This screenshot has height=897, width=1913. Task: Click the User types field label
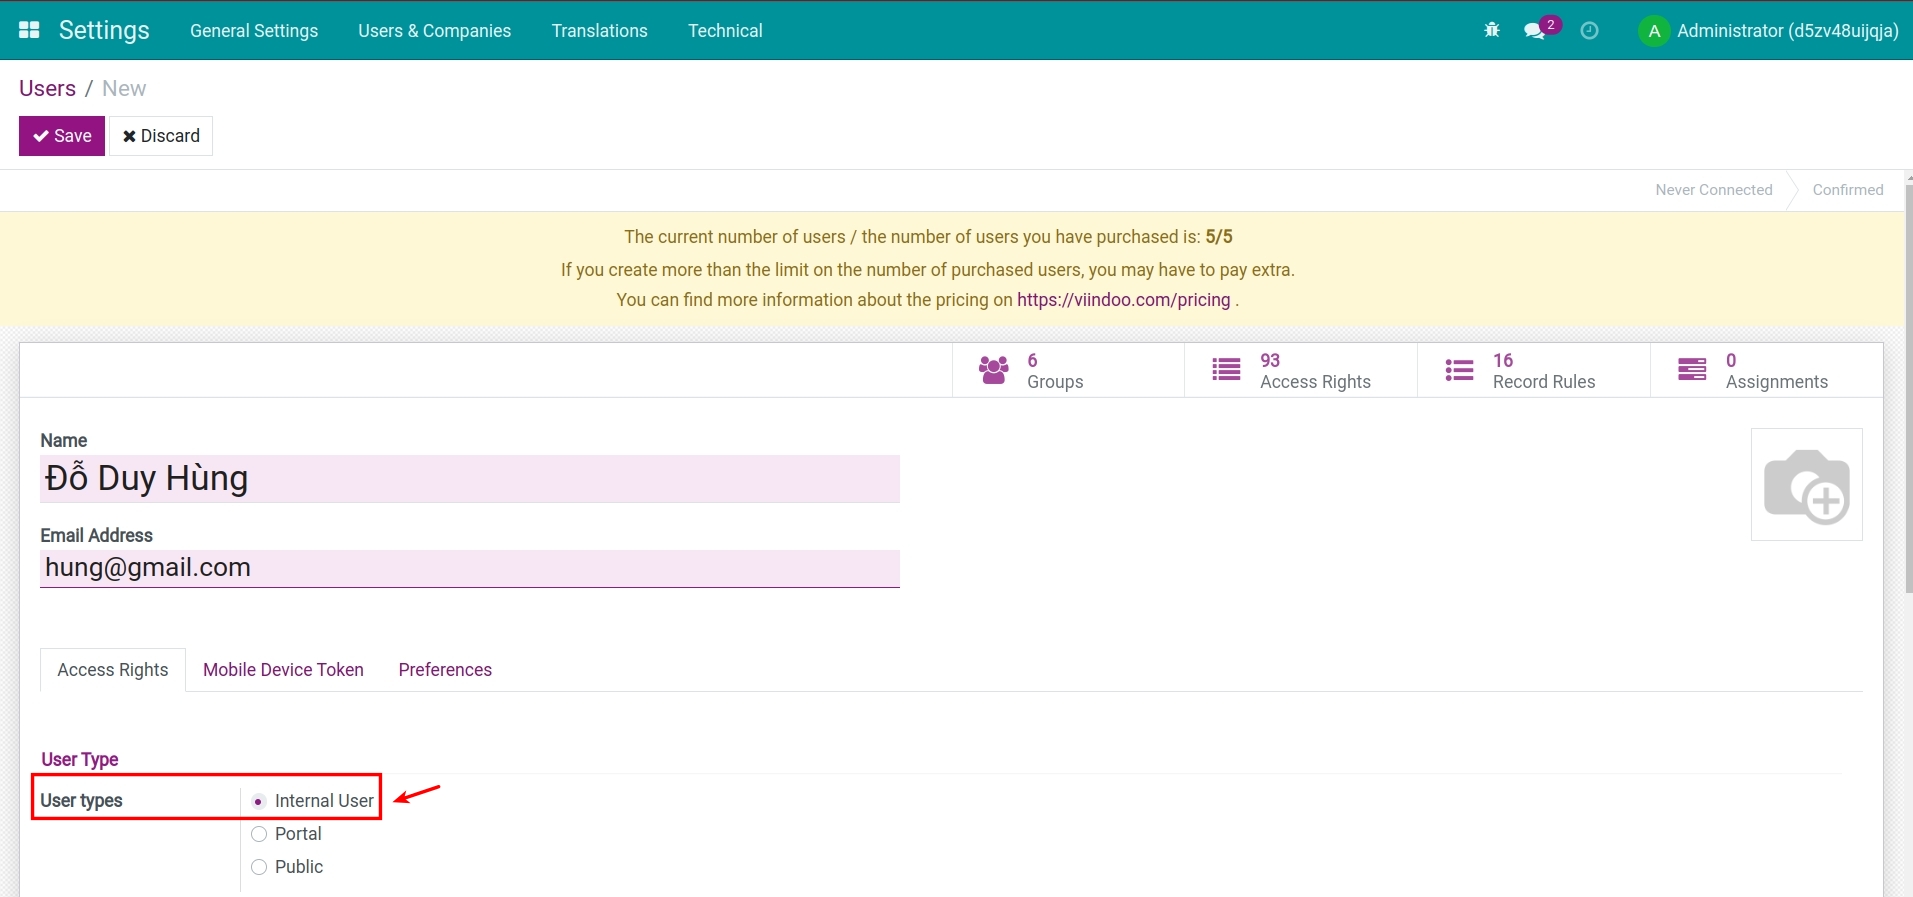tap(81, 801)
